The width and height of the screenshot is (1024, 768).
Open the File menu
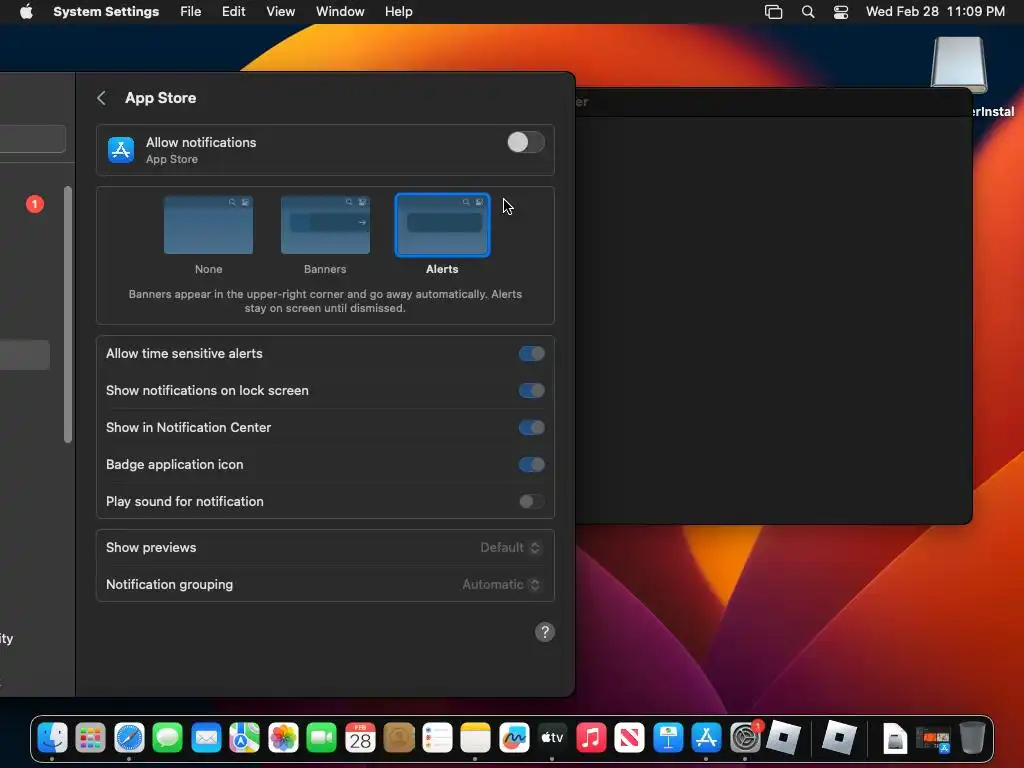(191, 12)
